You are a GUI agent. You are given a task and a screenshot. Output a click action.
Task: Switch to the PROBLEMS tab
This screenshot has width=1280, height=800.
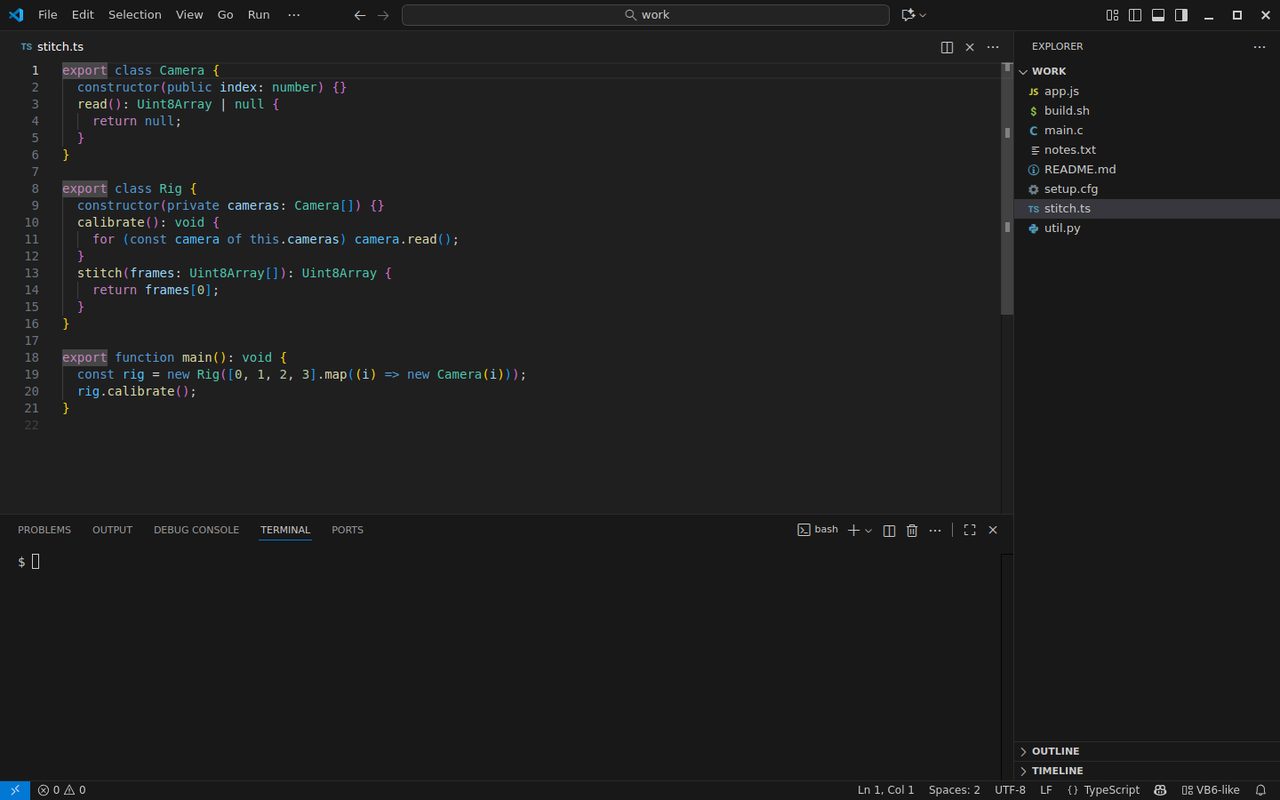coord(44,530)
